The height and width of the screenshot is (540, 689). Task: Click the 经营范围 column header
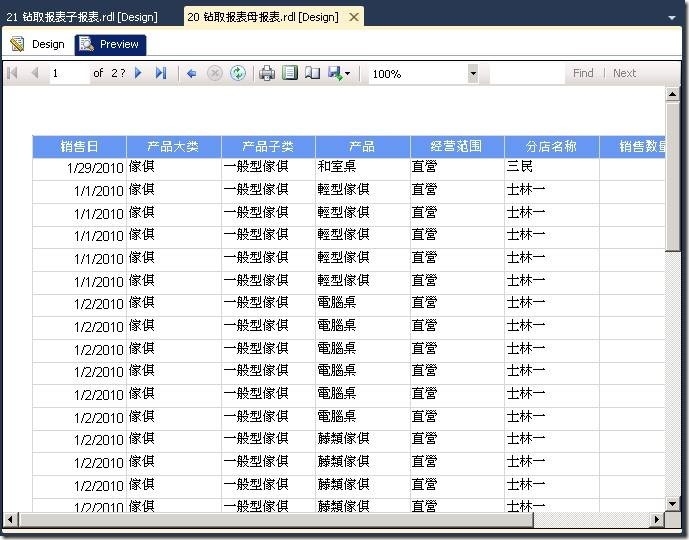(x=457, y=146)
